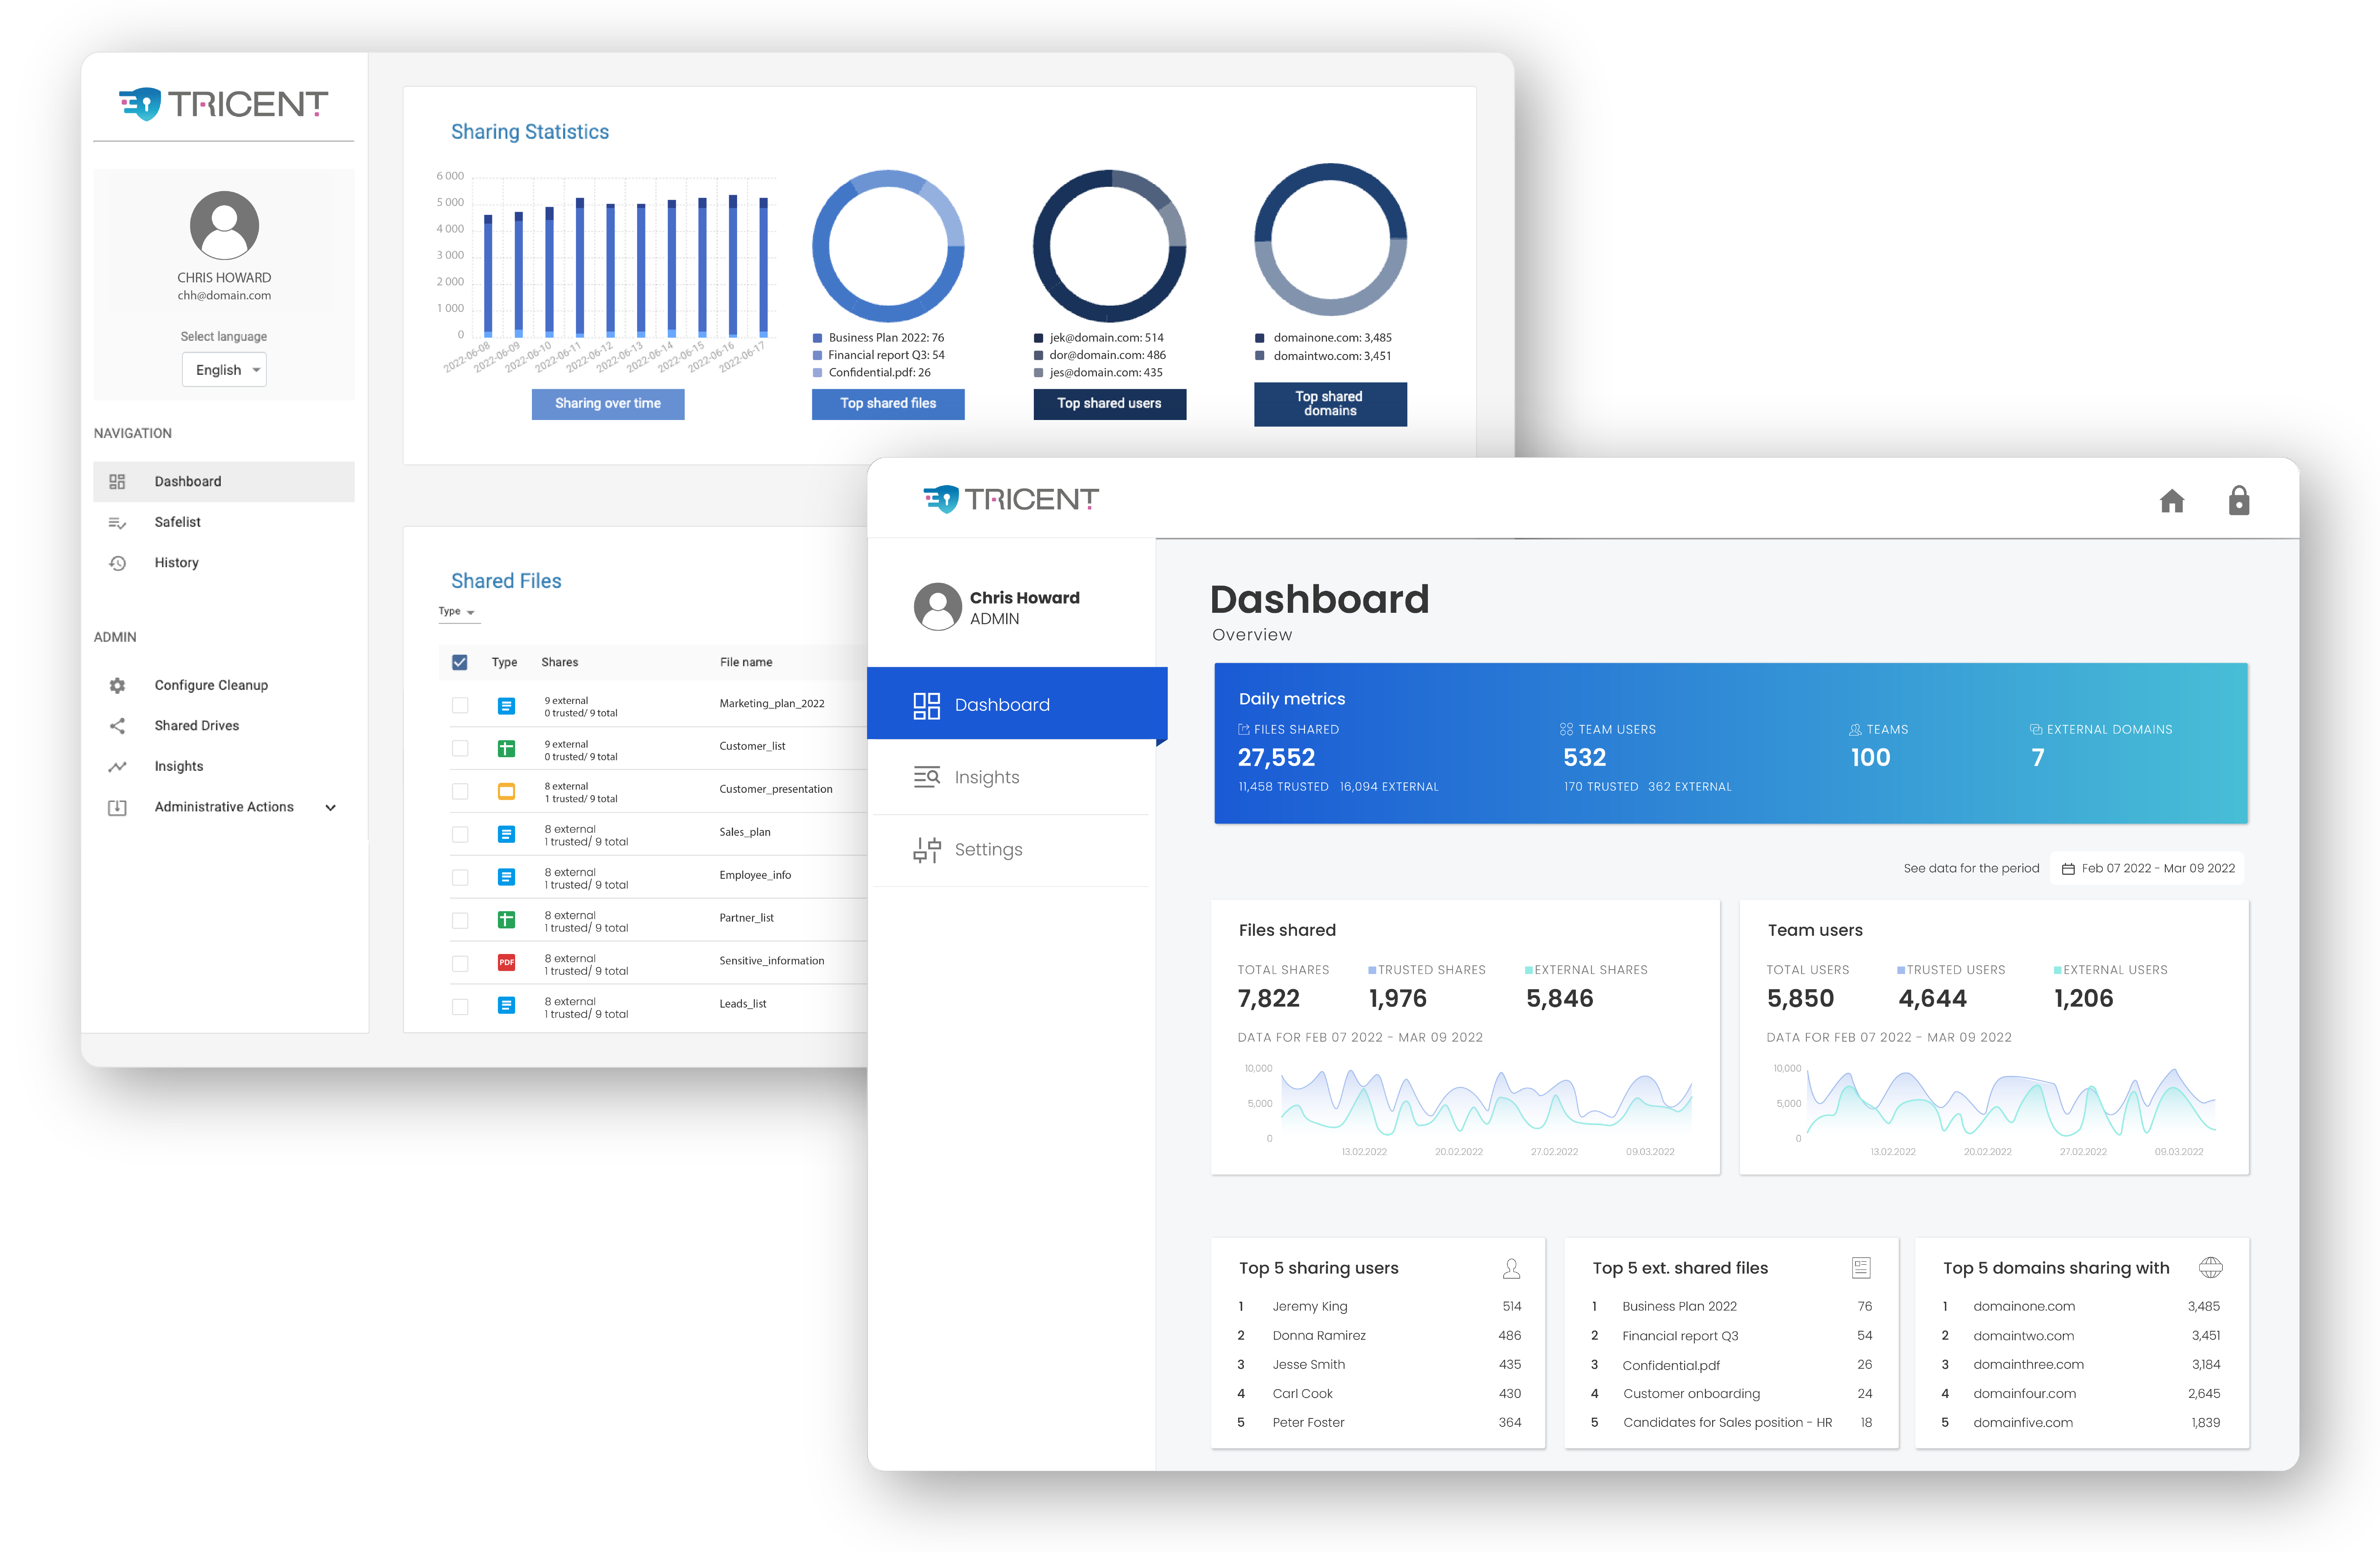Click the lock icon in front window header
Screen dimensions: 2380x1552
pyautogui.click(x=2238, y=500)
